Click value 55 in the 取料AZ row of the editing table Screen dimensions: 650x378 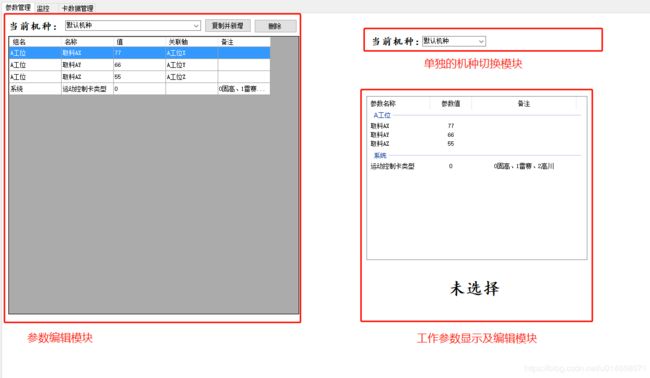[x=140, y=77]
